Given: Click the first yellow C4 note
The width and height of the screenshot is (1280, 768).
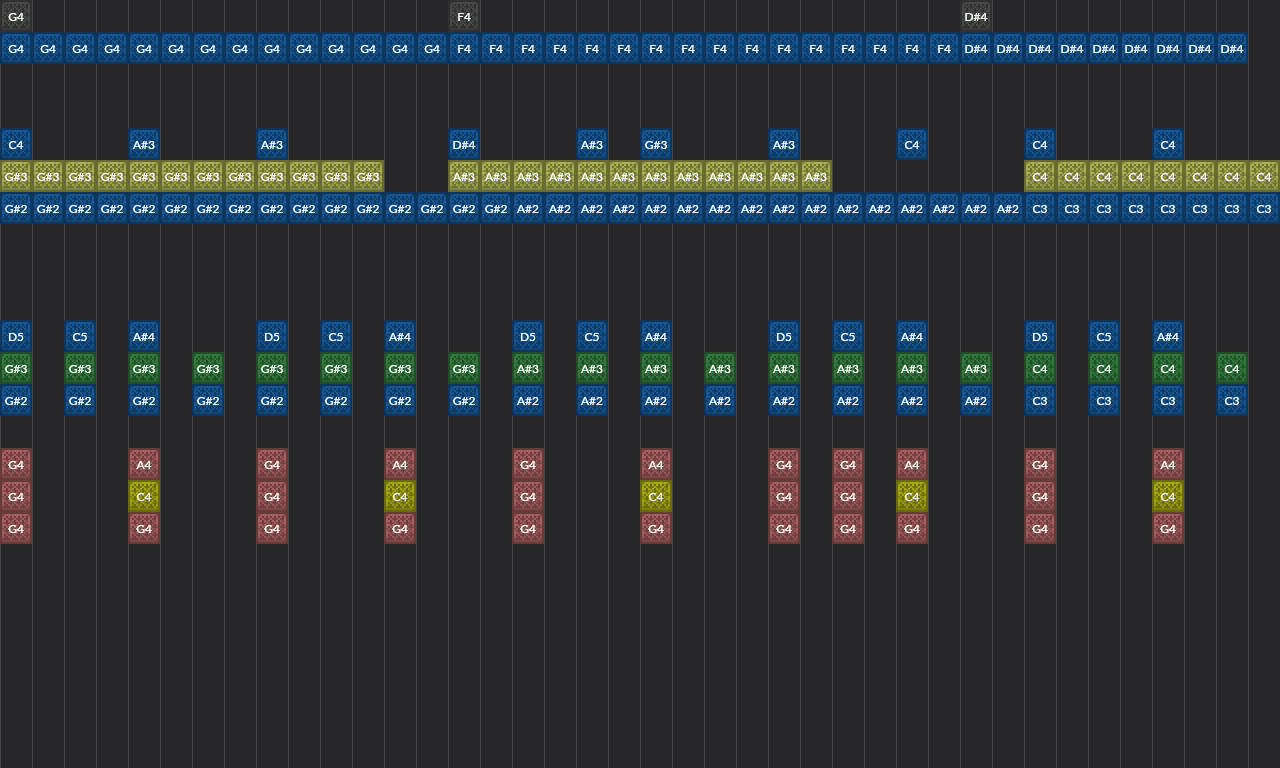Looking at the screenshot, I should (144, 497).
